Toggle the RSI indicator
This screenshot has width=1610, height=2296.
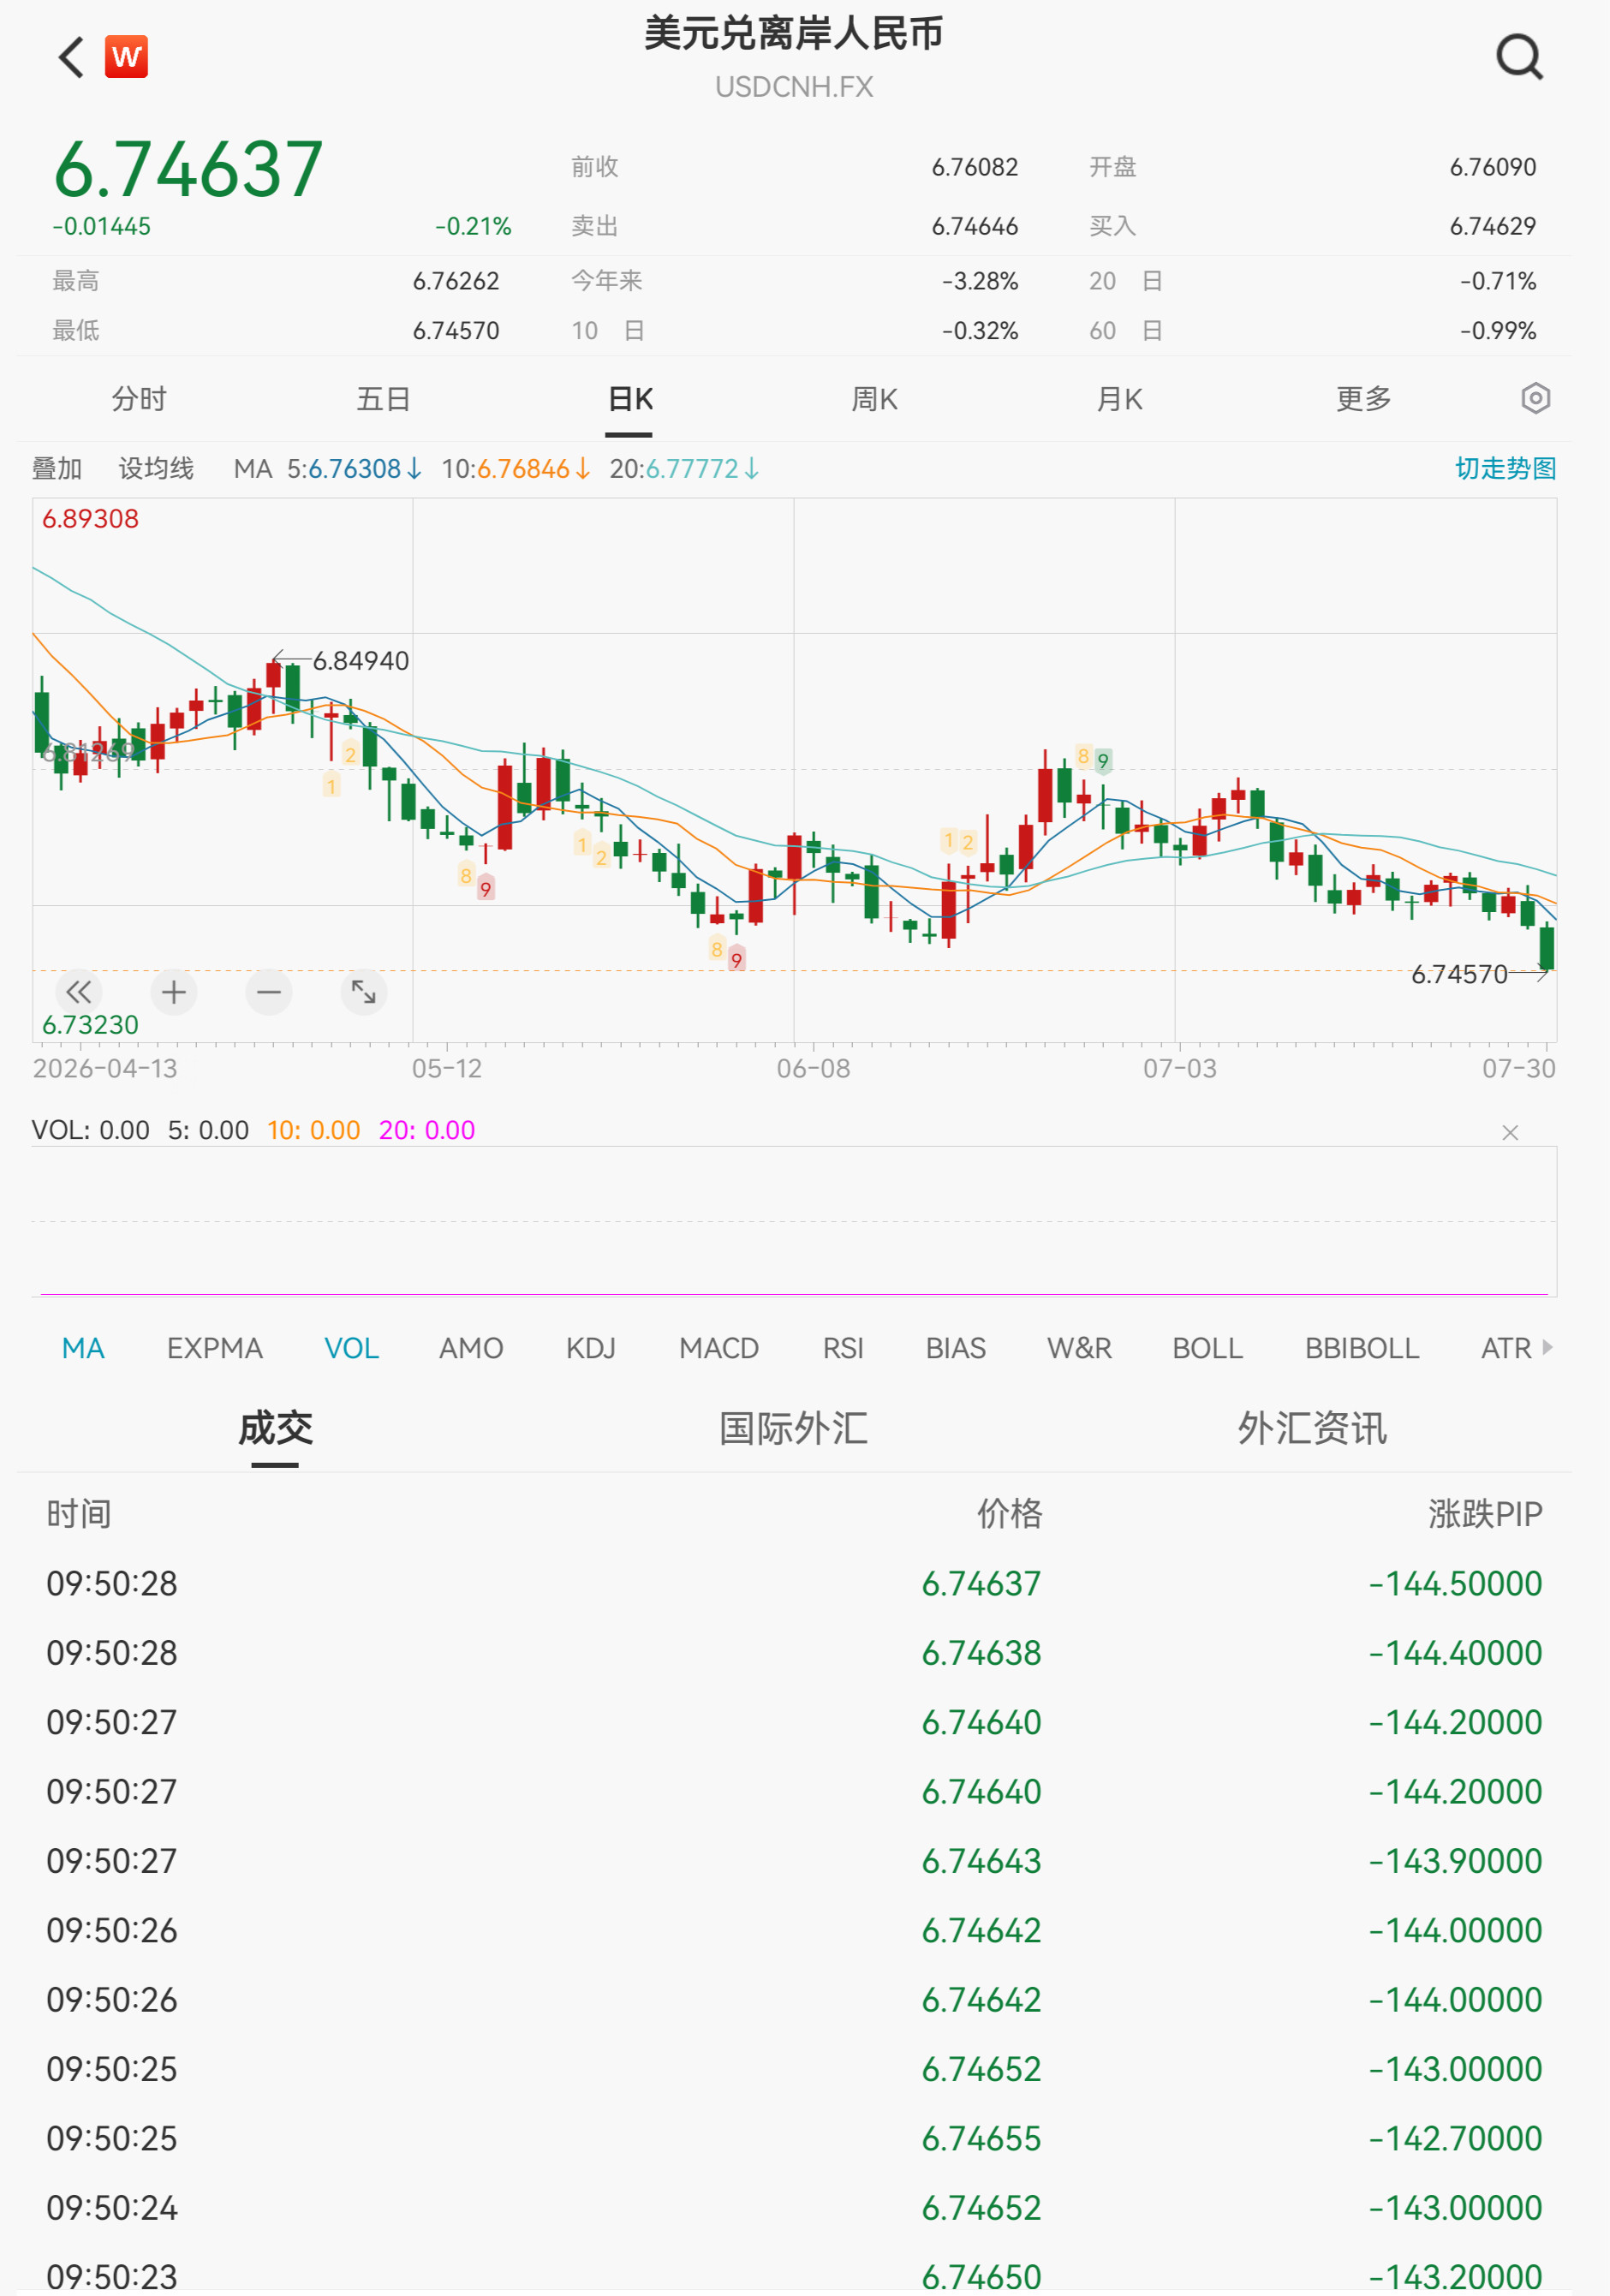click(843, 1348)
